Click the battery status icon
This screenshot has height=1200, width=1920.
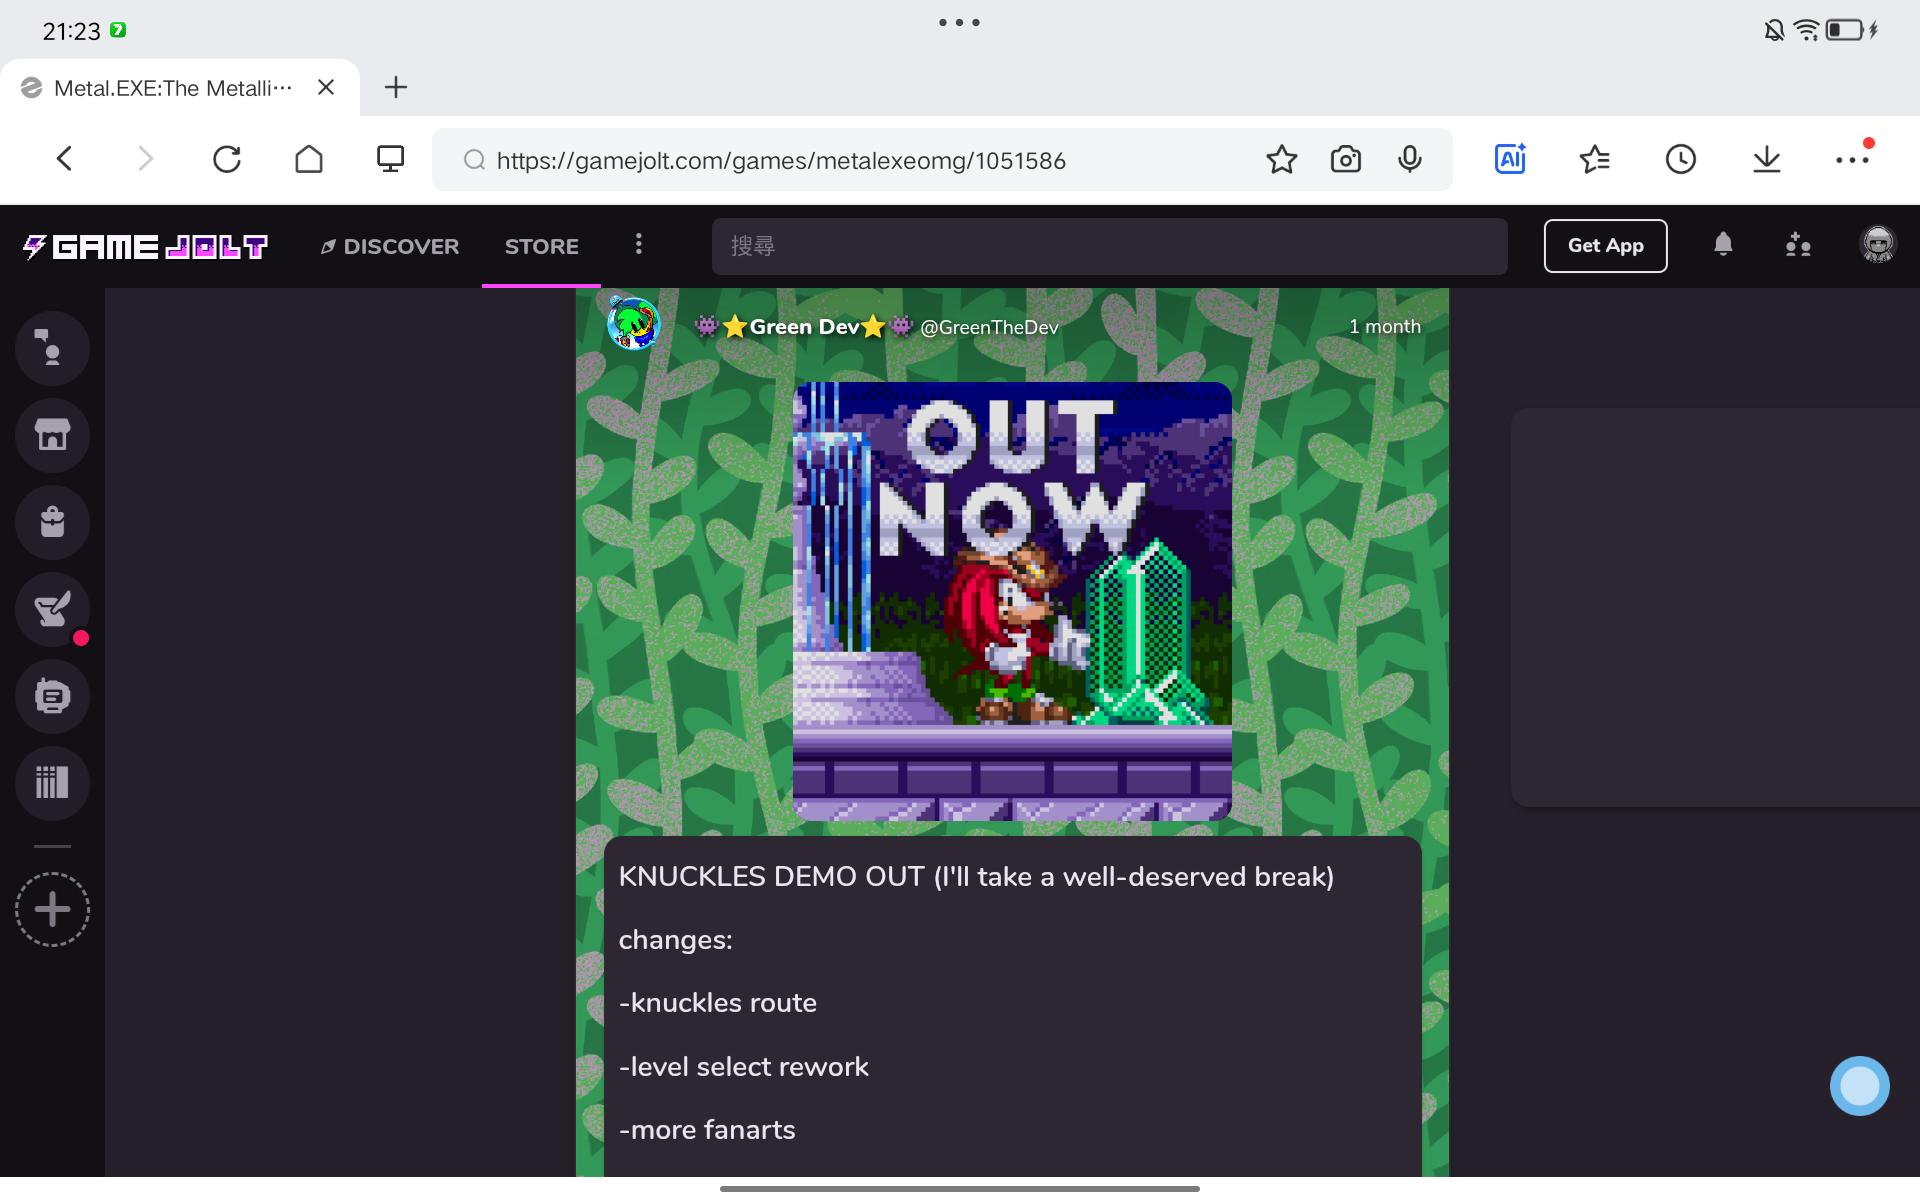click(1846, 30)
